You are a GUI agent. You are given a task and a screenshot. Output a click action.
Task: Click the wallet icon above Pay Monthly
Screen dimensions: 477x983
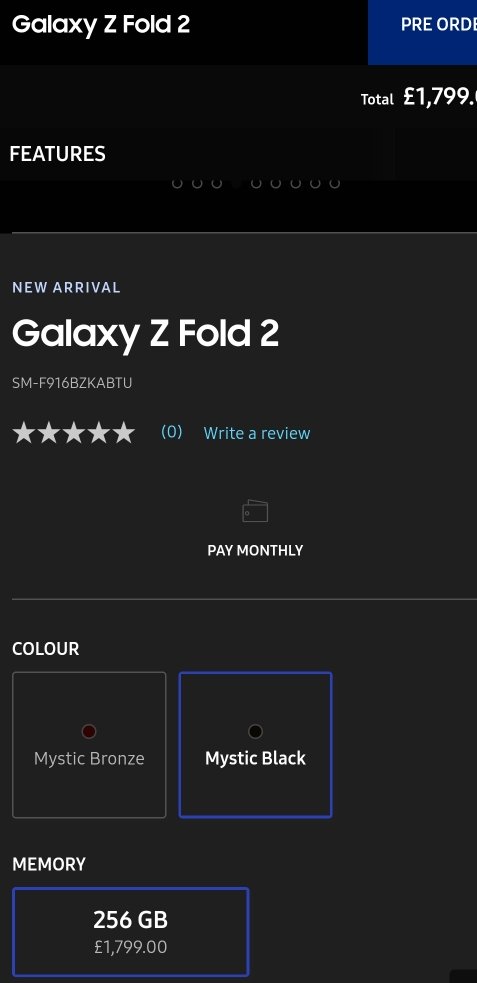tap(255, 511)
